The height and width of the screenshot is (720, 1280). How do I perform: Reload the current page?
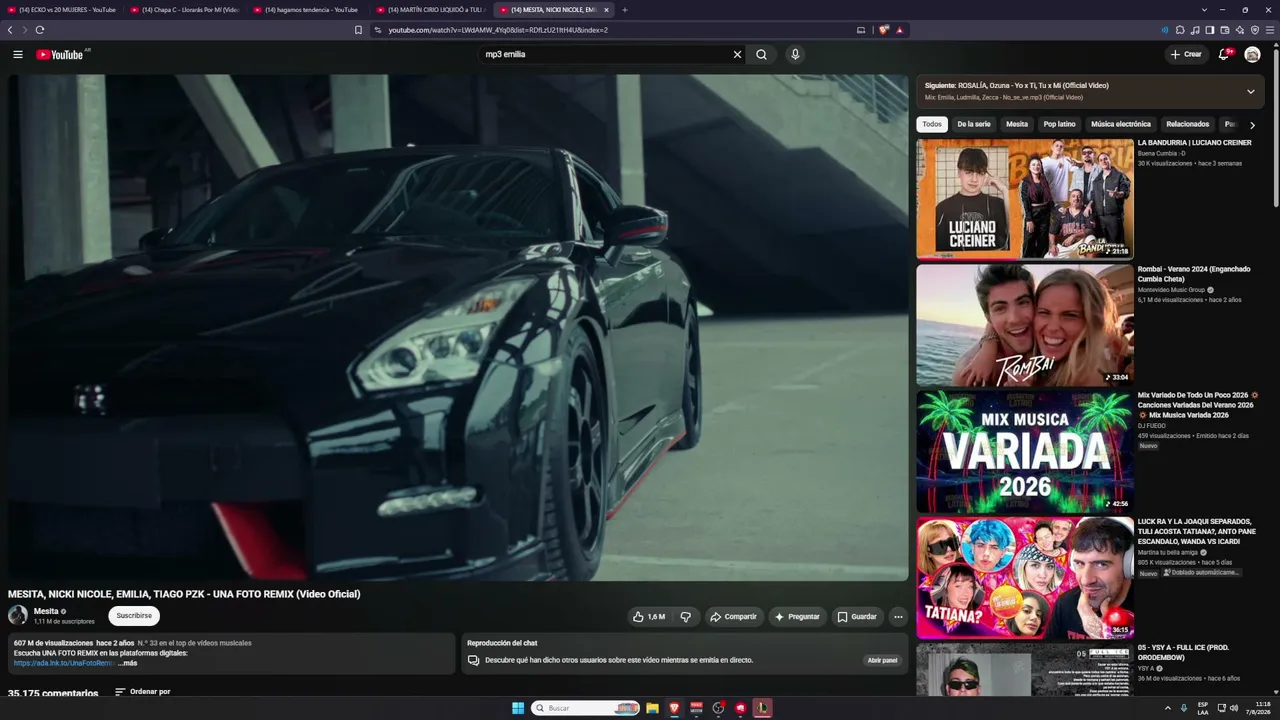click(x=40, y=30)
